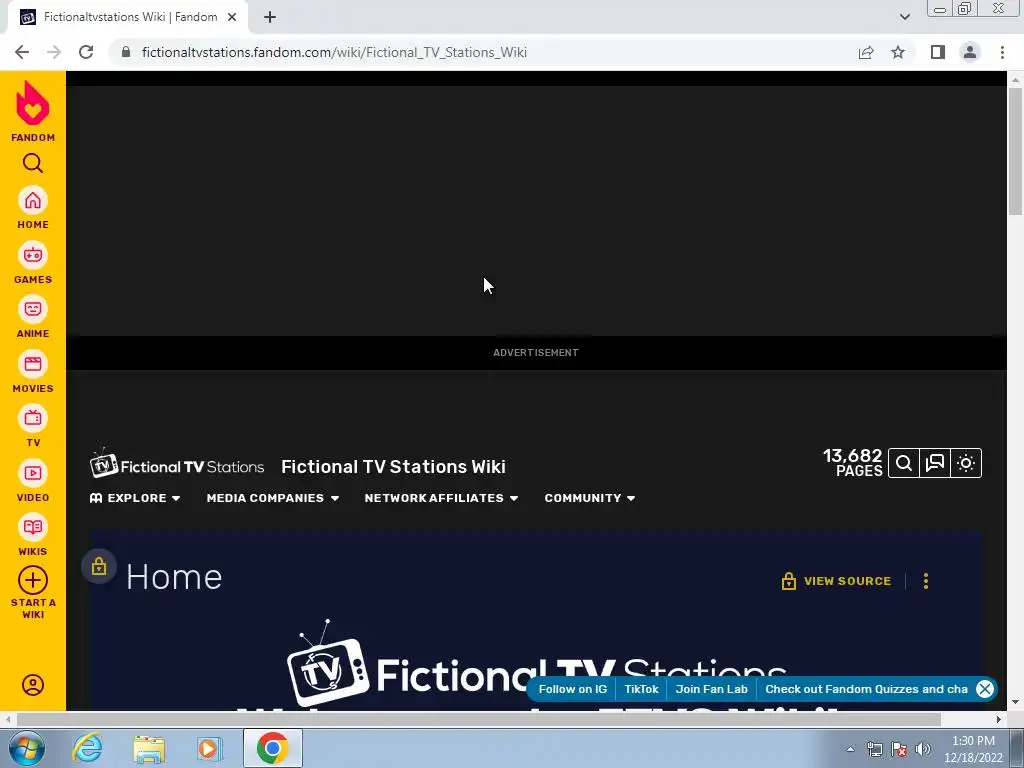Select the Fictionaltvstations Wiki browser tab
Viewport: 1024px width, 768px height.
pos(129,17)
